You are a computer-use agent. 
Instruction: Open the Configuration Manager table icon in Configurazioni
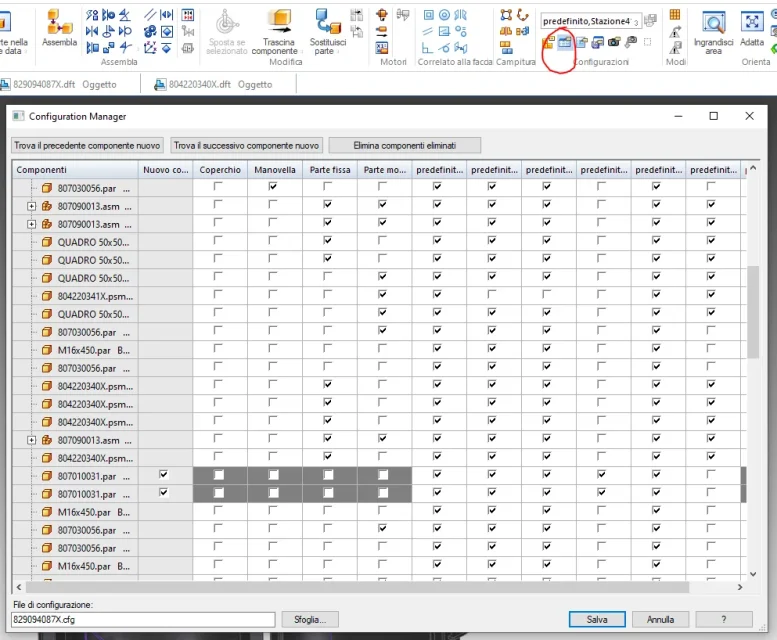pyautogui.click(x=564, y=43)
